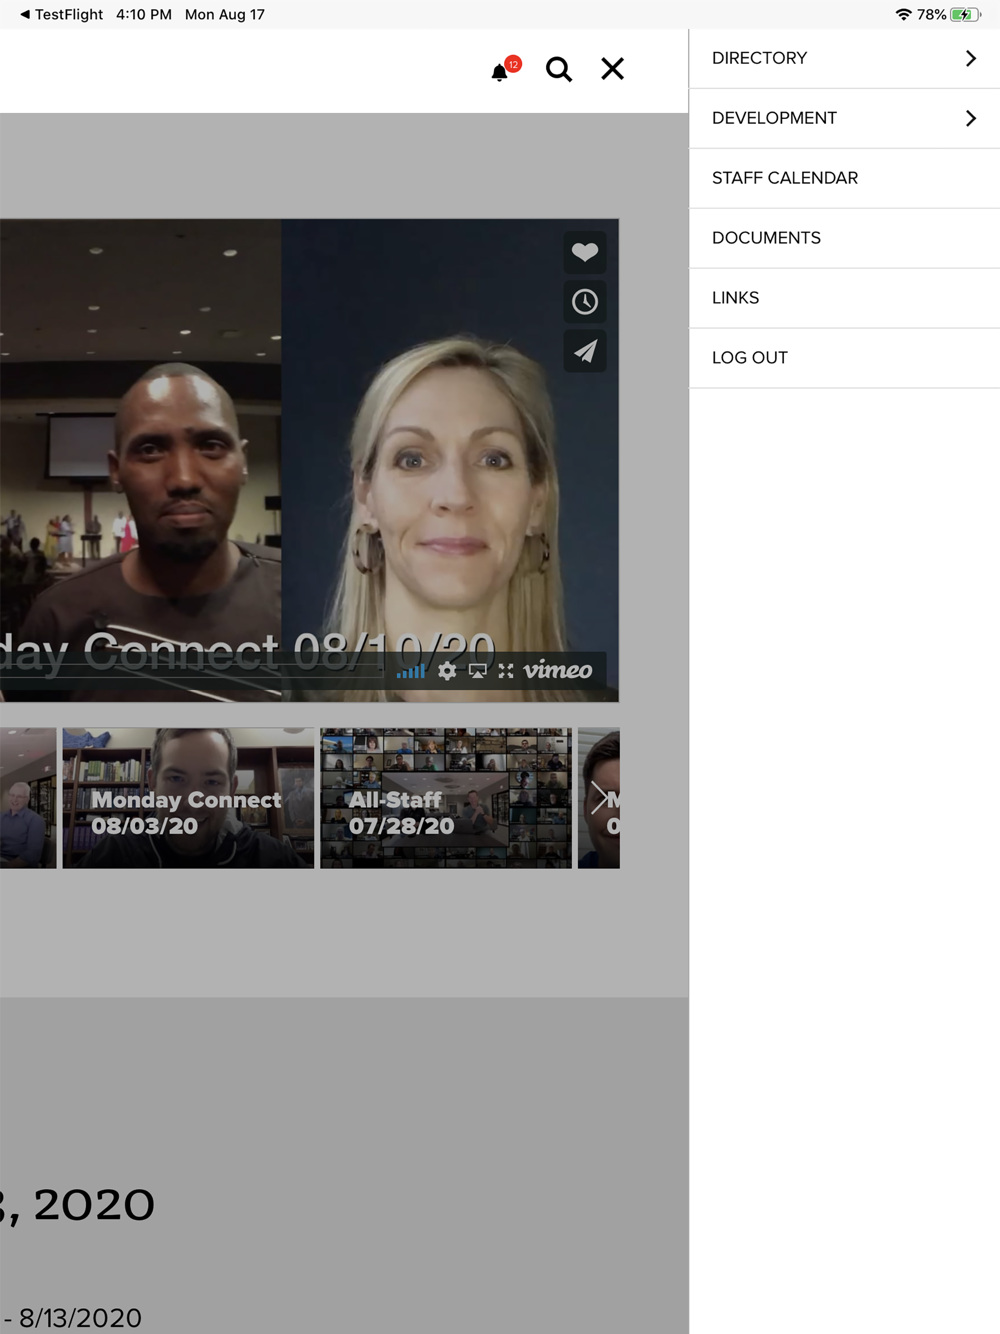
Task: Close the side menu with X icon
Action: pos(612,69)
